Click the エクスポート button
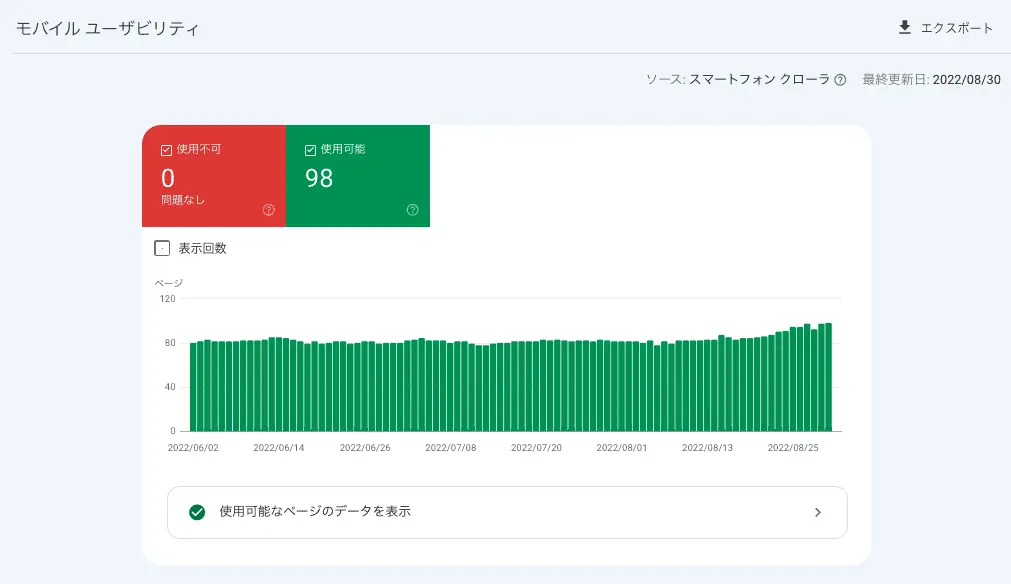1011x584 pixels. [946, 28]
